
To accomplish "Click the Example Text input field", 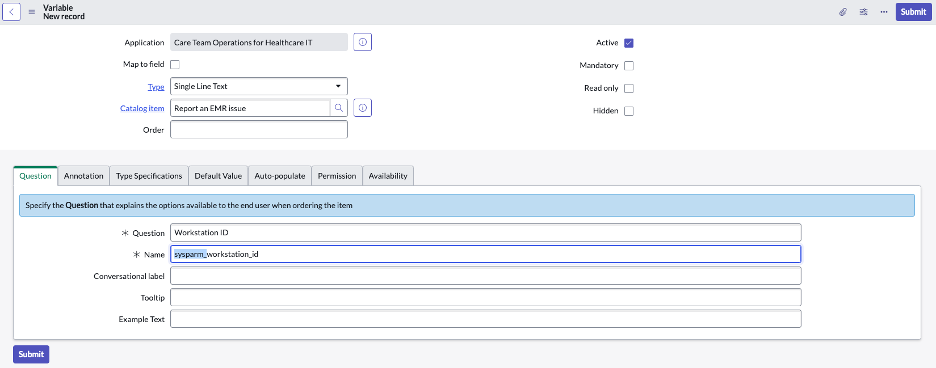I will point(485,319).
